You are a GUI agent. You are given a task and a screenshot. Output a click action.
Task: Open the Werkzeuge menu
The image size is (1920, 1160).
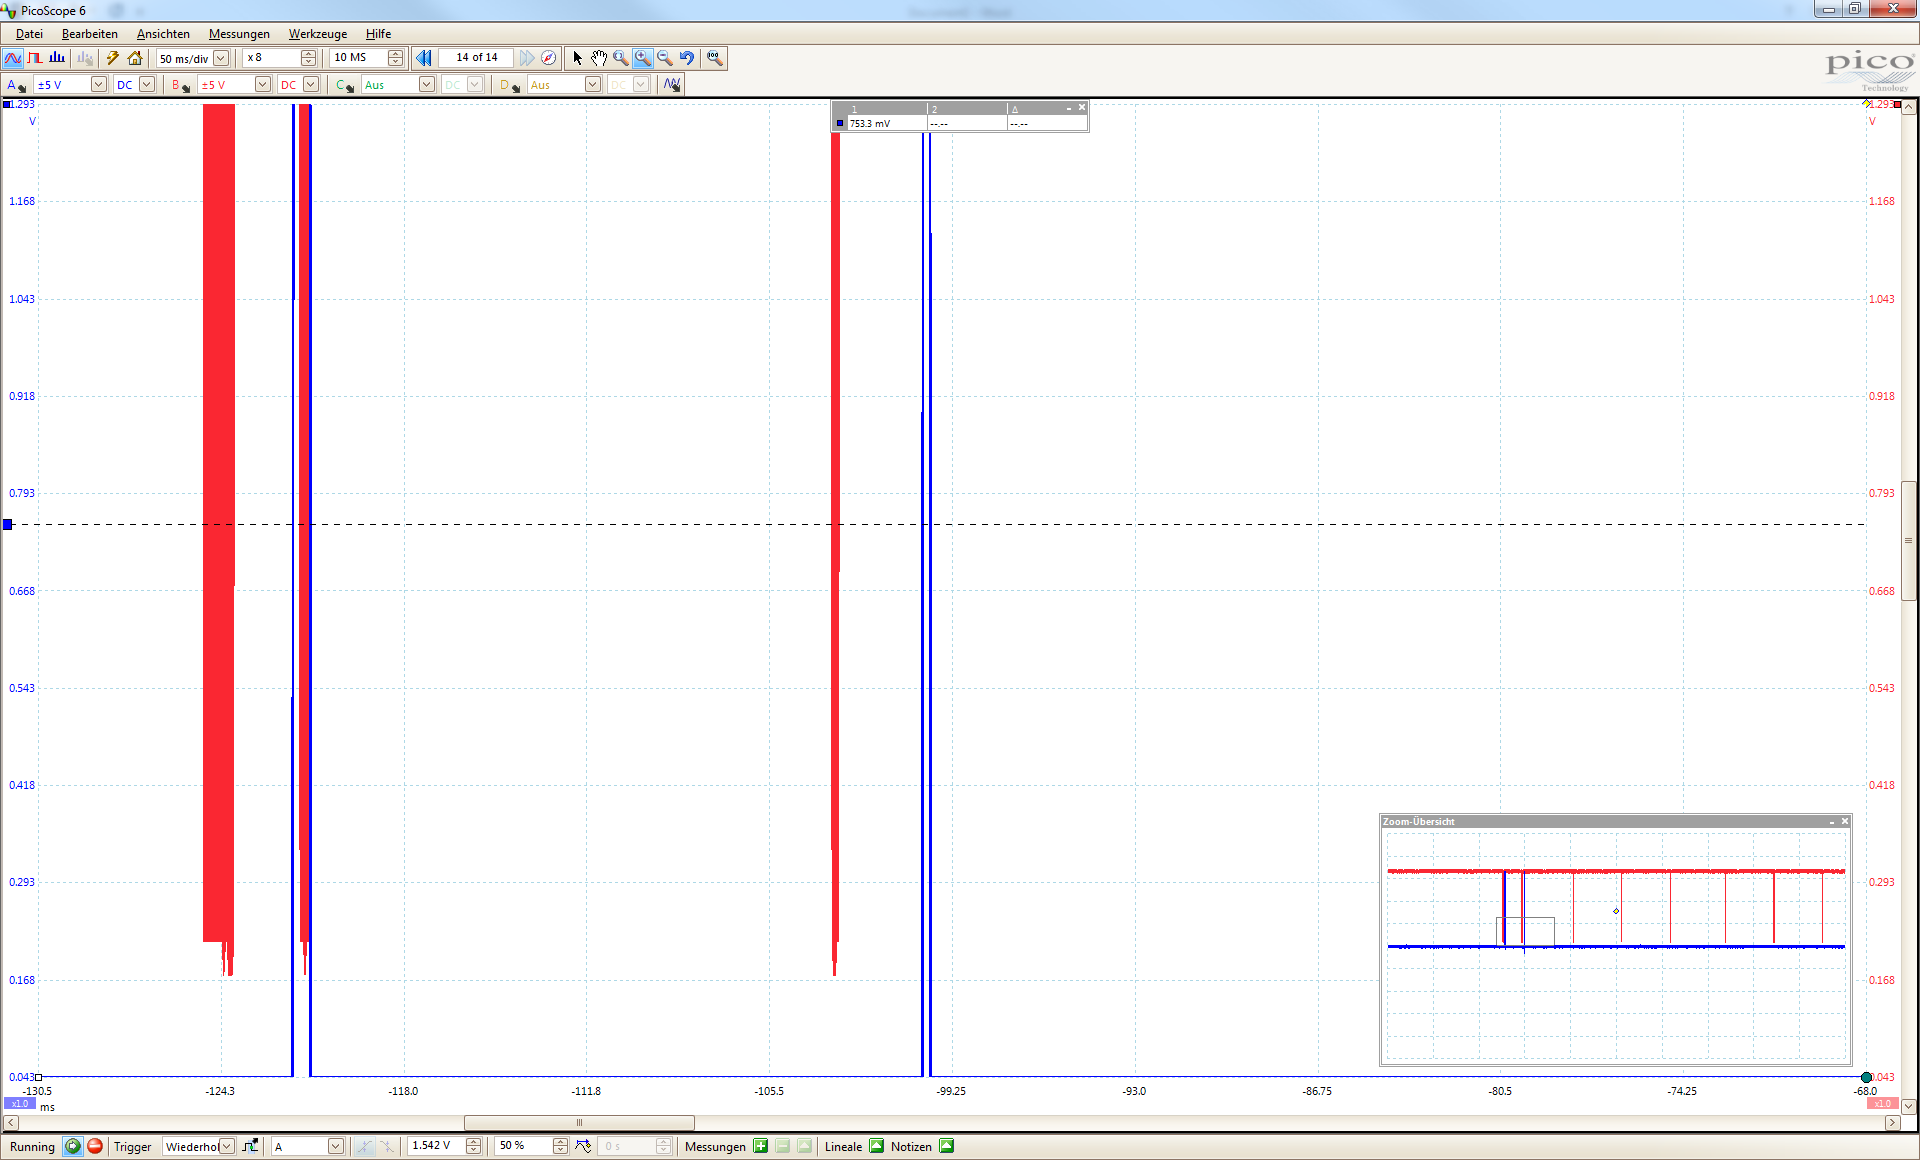pos(318,34)
